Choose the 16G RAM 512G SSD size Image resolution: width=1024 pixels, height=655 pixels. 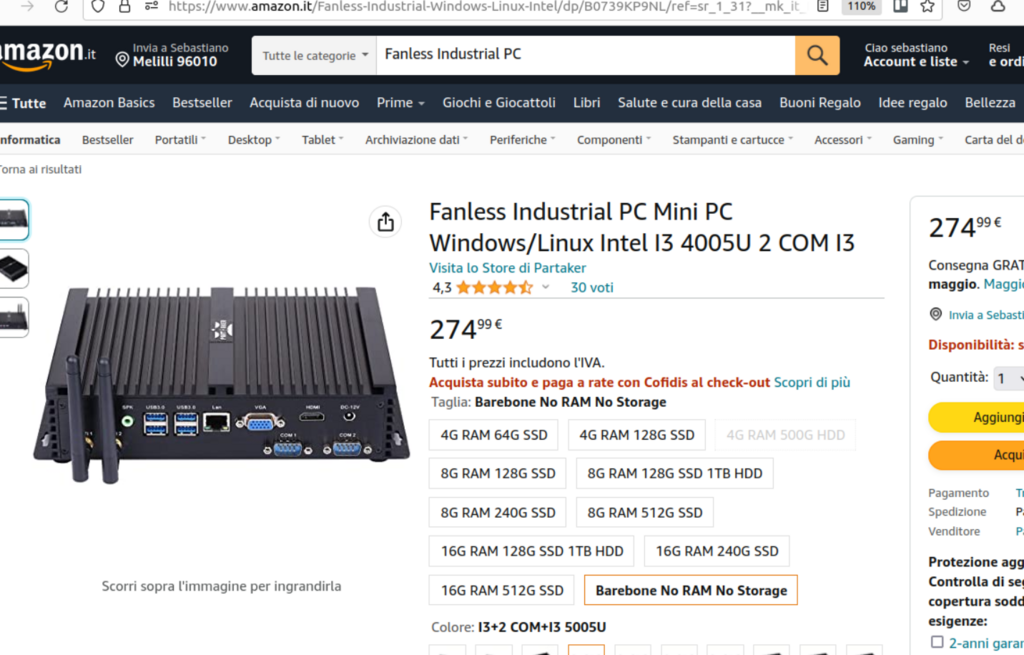tap(502, 591)
